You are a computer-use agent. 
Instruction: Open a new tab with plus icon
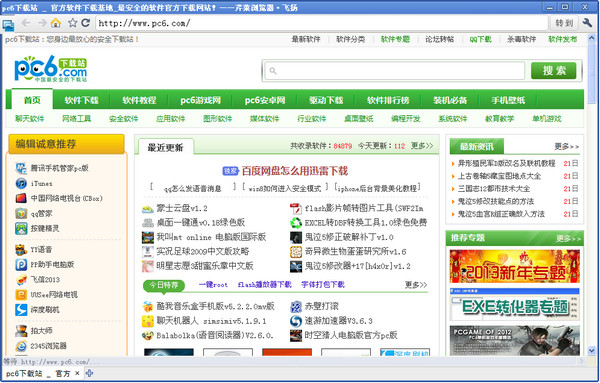click(x=89, y=373)
